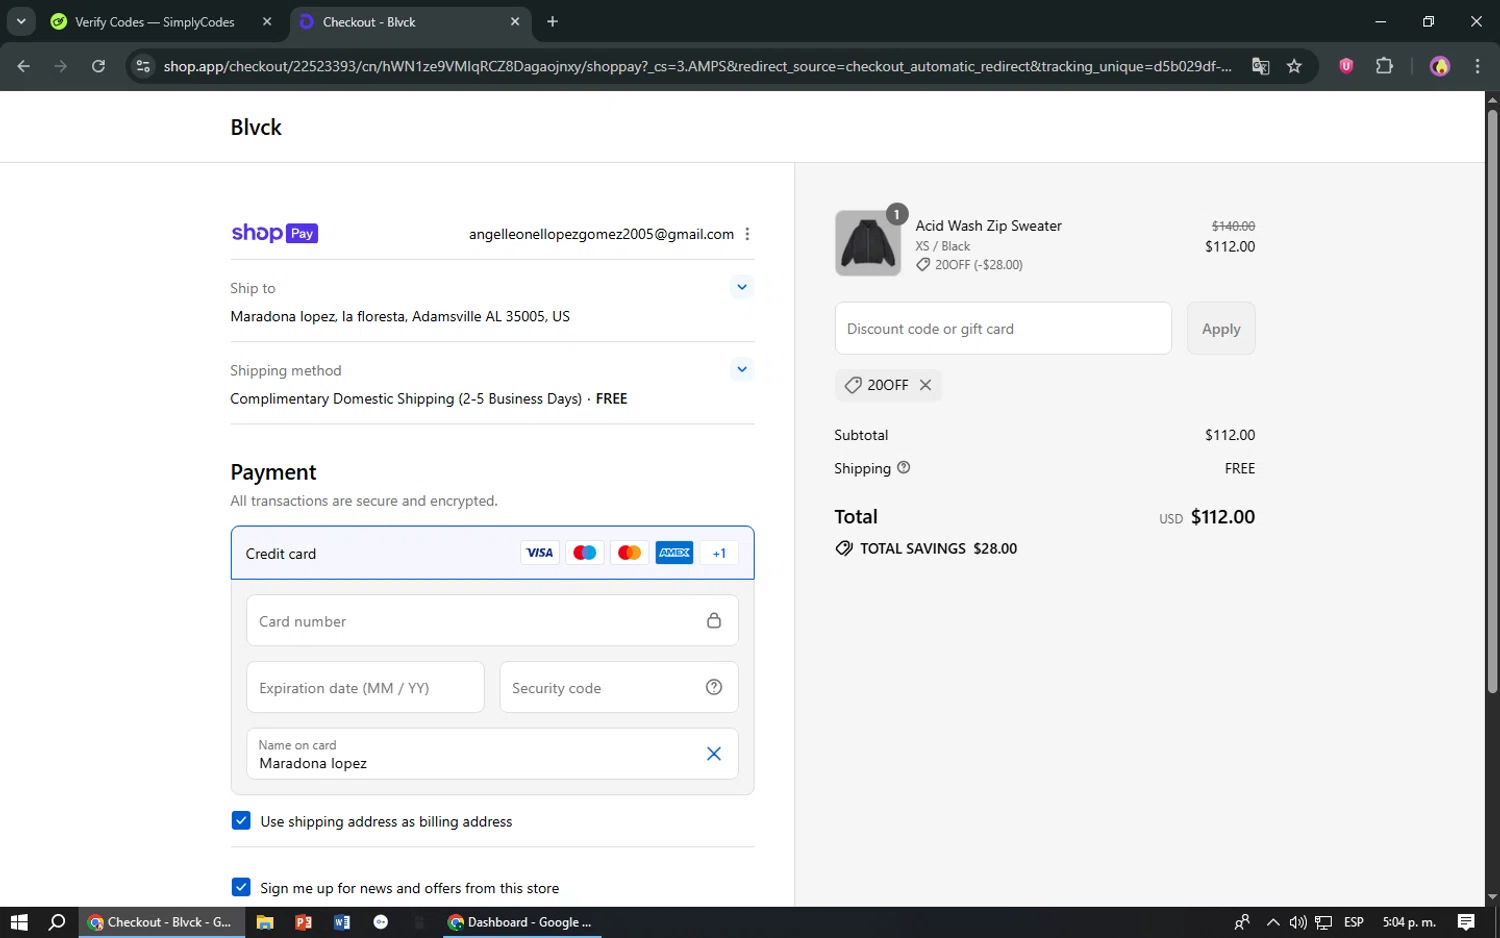The height and width of the screenshot is (938, 1500).
Task: Open the notifications center icon
Action: click(1466, 922)
